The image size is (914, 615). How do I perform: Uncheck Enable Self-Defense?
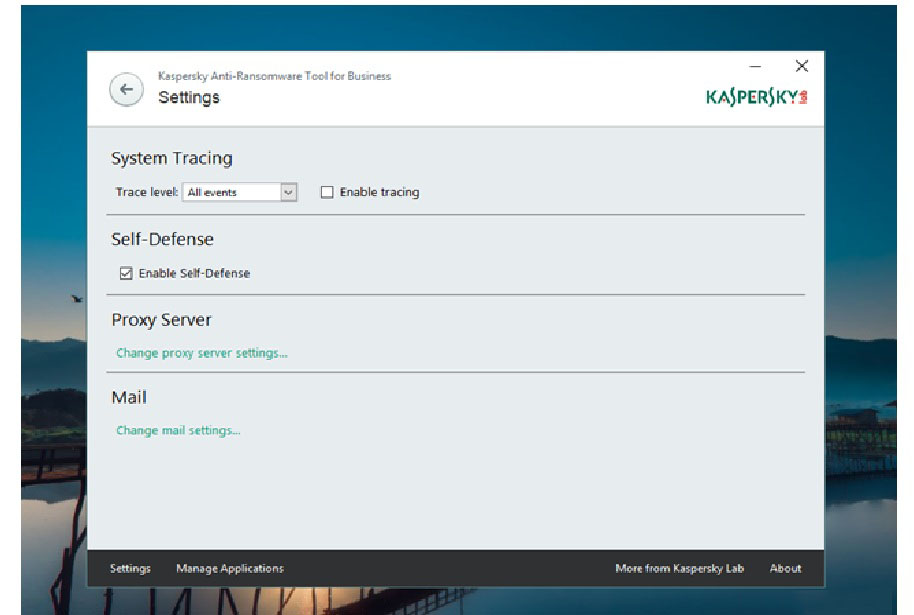click(x=126, y=273)
